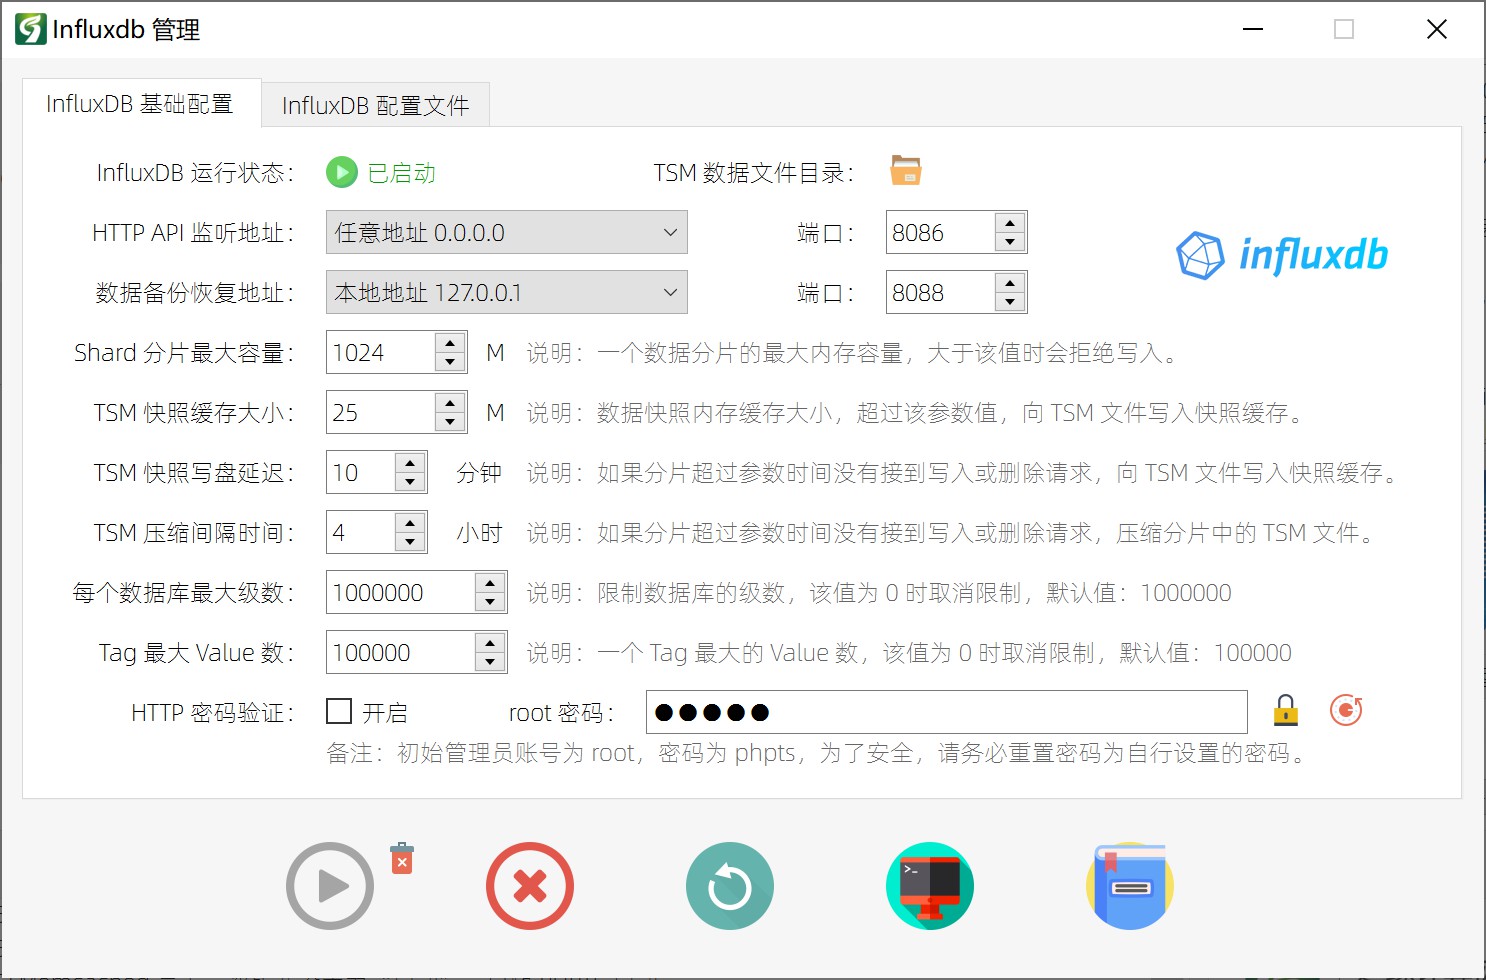Enable HTTP password verification checkbox
1486x980 pixels.
[x=339, y=711]
